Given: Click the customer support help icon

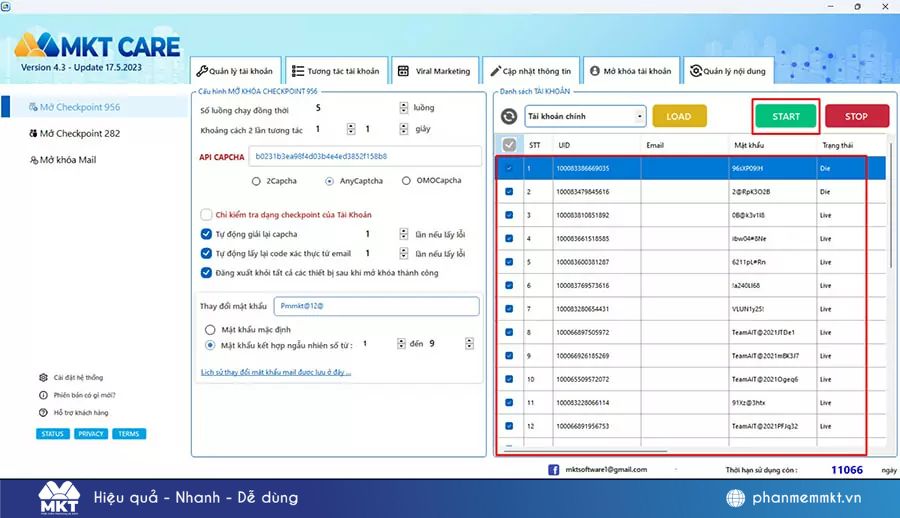Looking at the screenshot, I should pyautogui.click(x=43, y=412).
